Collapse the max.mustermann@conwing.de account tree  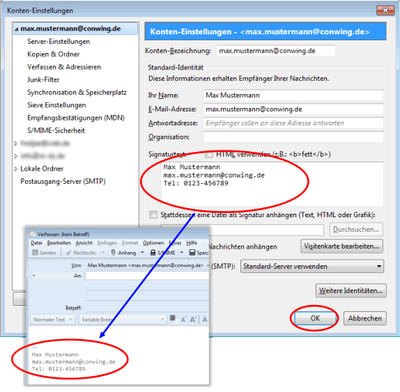click(16, 29)
